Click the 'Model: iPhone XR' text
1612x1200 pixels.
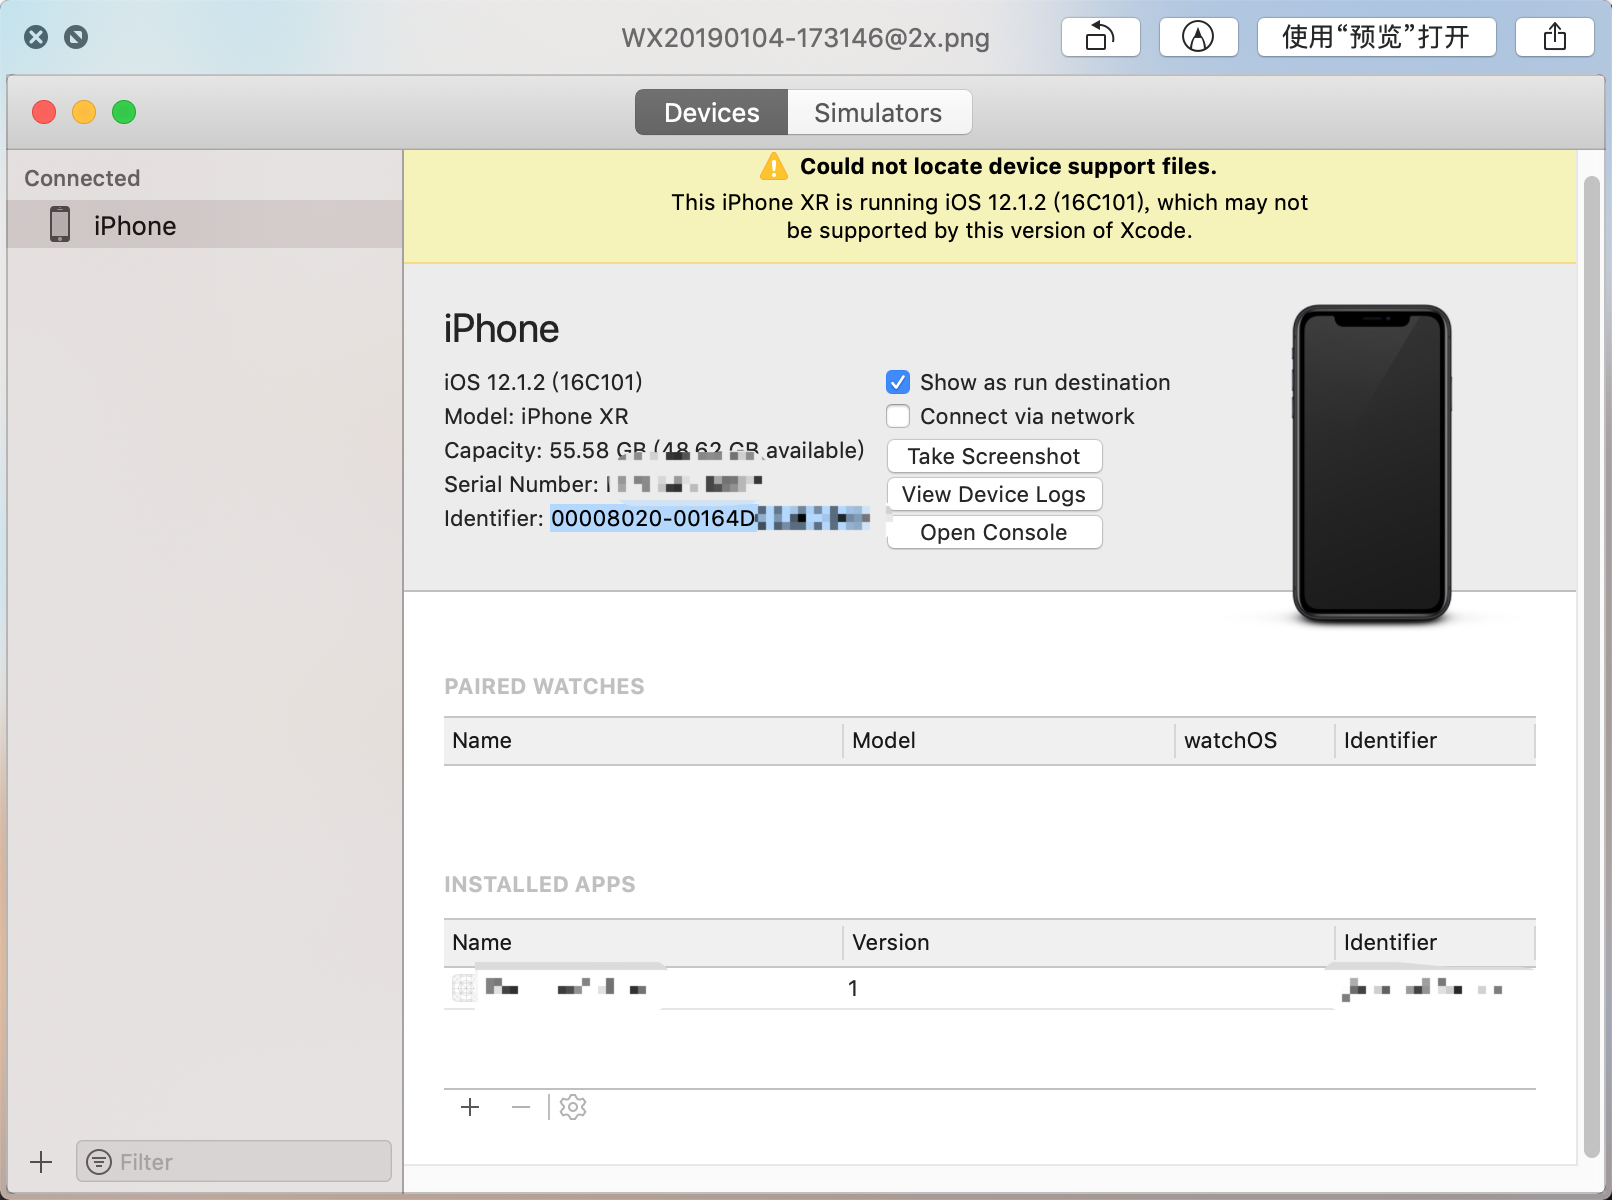click(x=536, y=417)
